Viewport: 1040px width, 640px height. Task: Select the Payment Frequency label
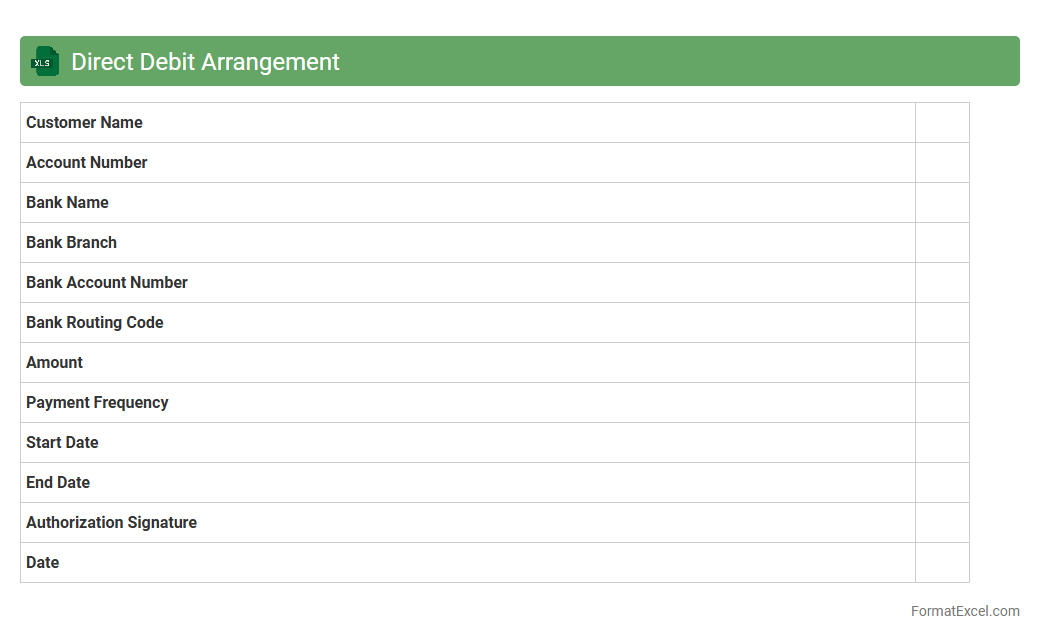click(97, 403)
